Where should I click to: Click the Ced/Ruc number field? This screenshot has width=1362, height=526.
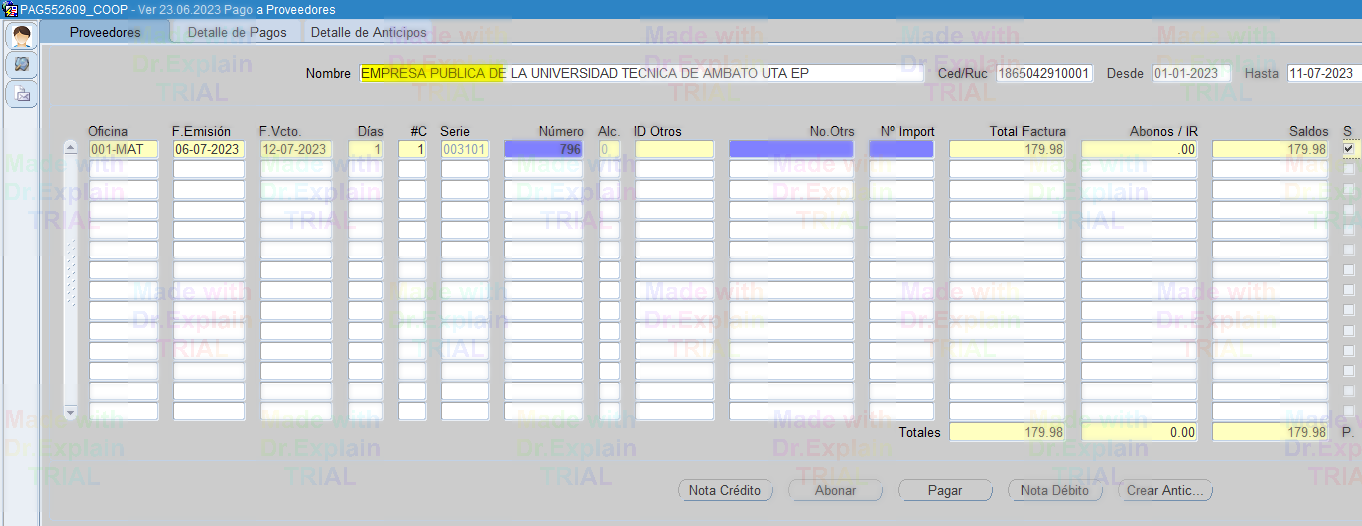click(1045, 74)
